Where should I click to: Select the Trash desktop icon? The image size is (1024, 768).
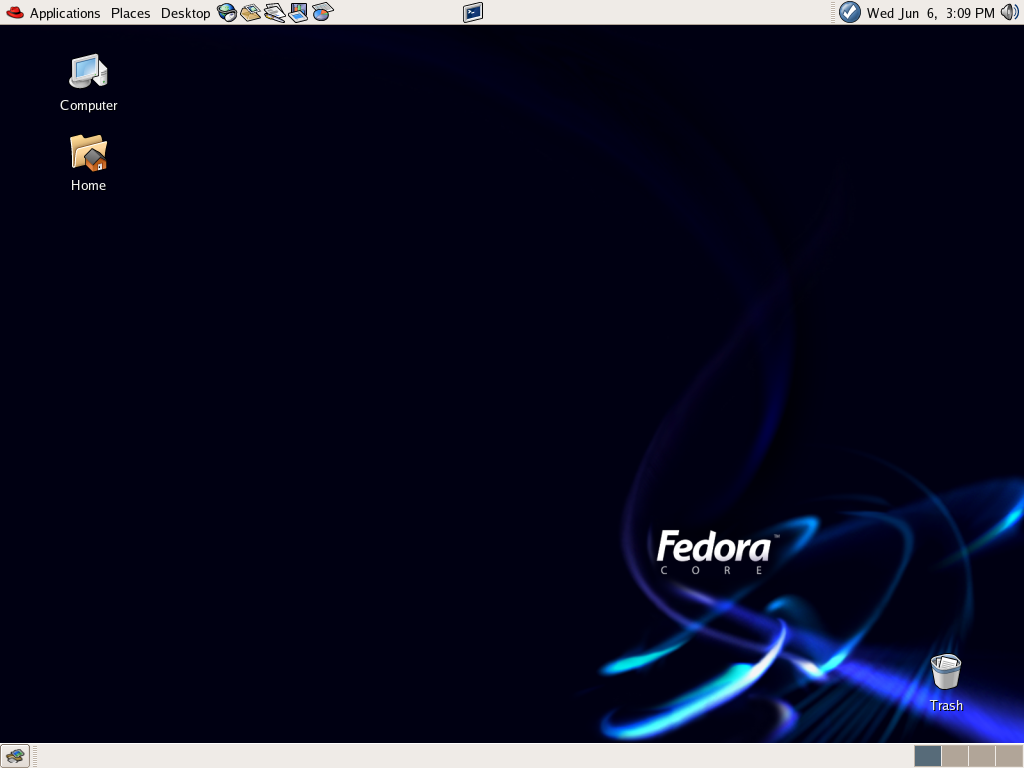[x=946, y=683]
